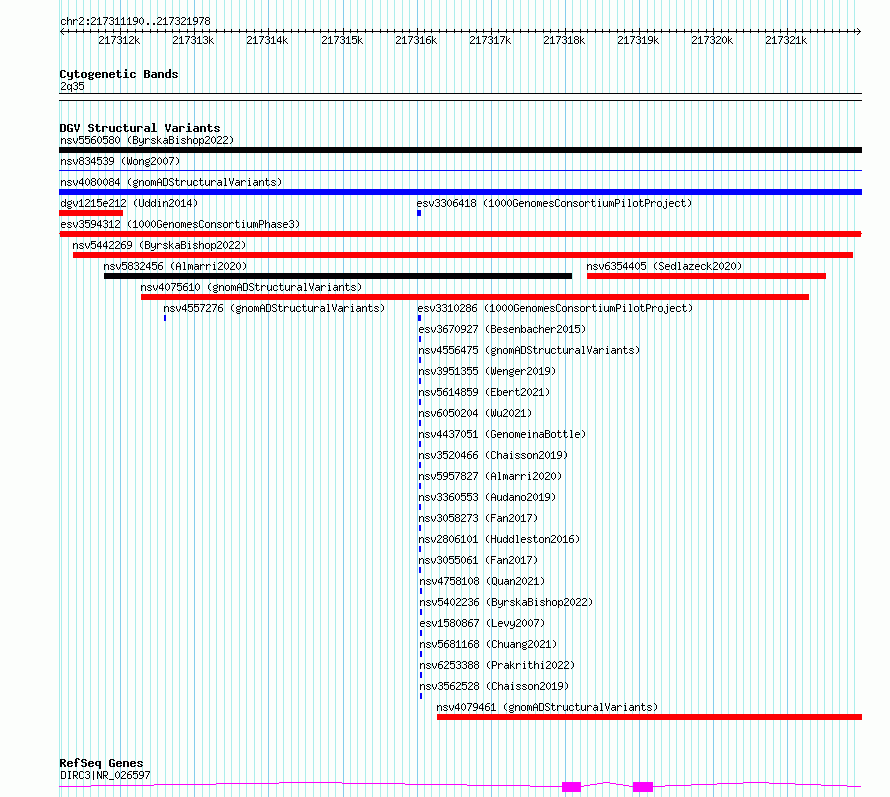Click the right arrowhead of the ruler
This screenshot has height=797, width=890.
[858, 32]
